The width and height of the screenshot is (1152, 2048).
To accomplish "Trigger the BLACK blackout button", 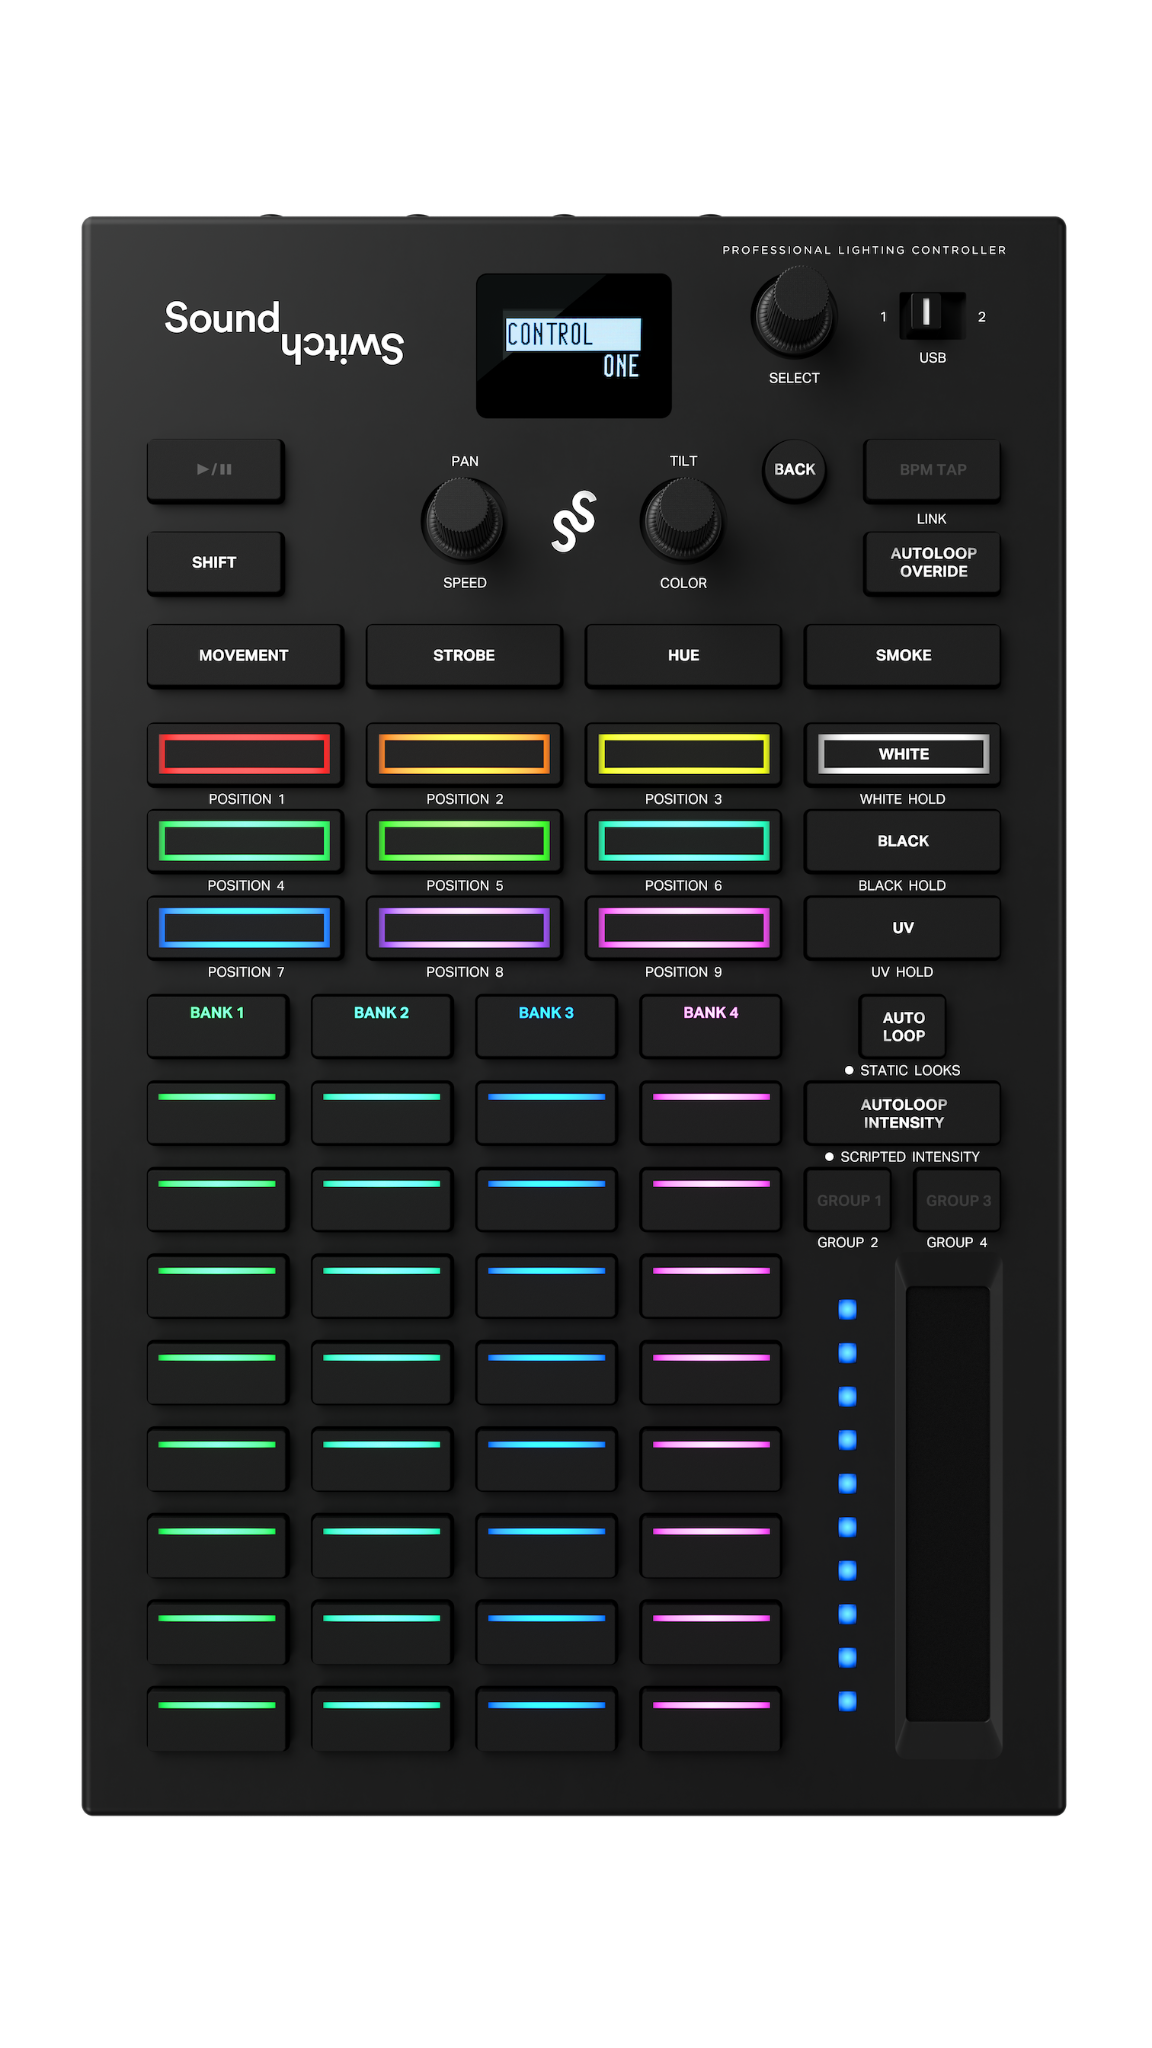I will (903, 841).
